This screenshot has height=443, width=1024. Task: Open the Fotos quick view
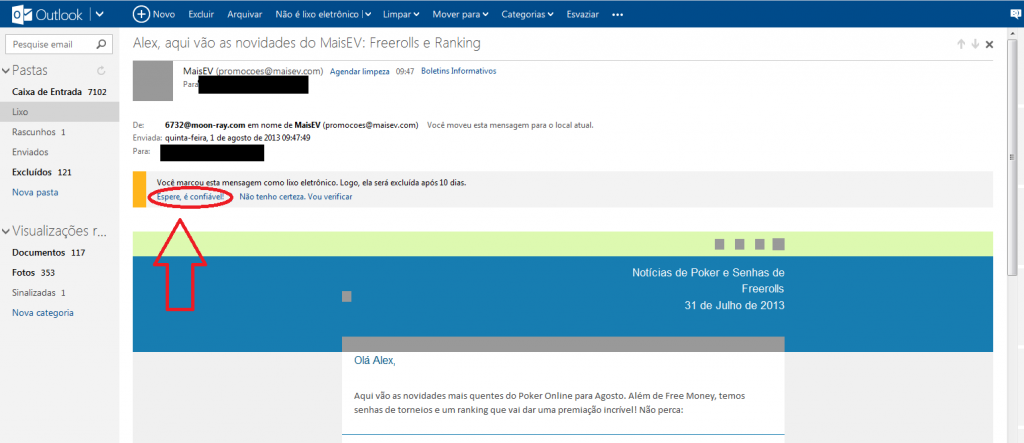tap(34, 272)
